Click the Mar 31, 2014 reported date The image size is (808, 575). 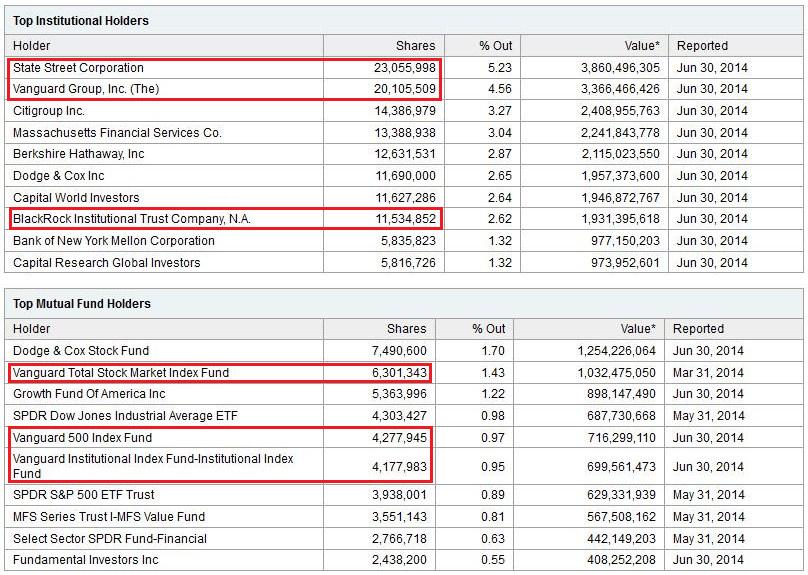708,373
